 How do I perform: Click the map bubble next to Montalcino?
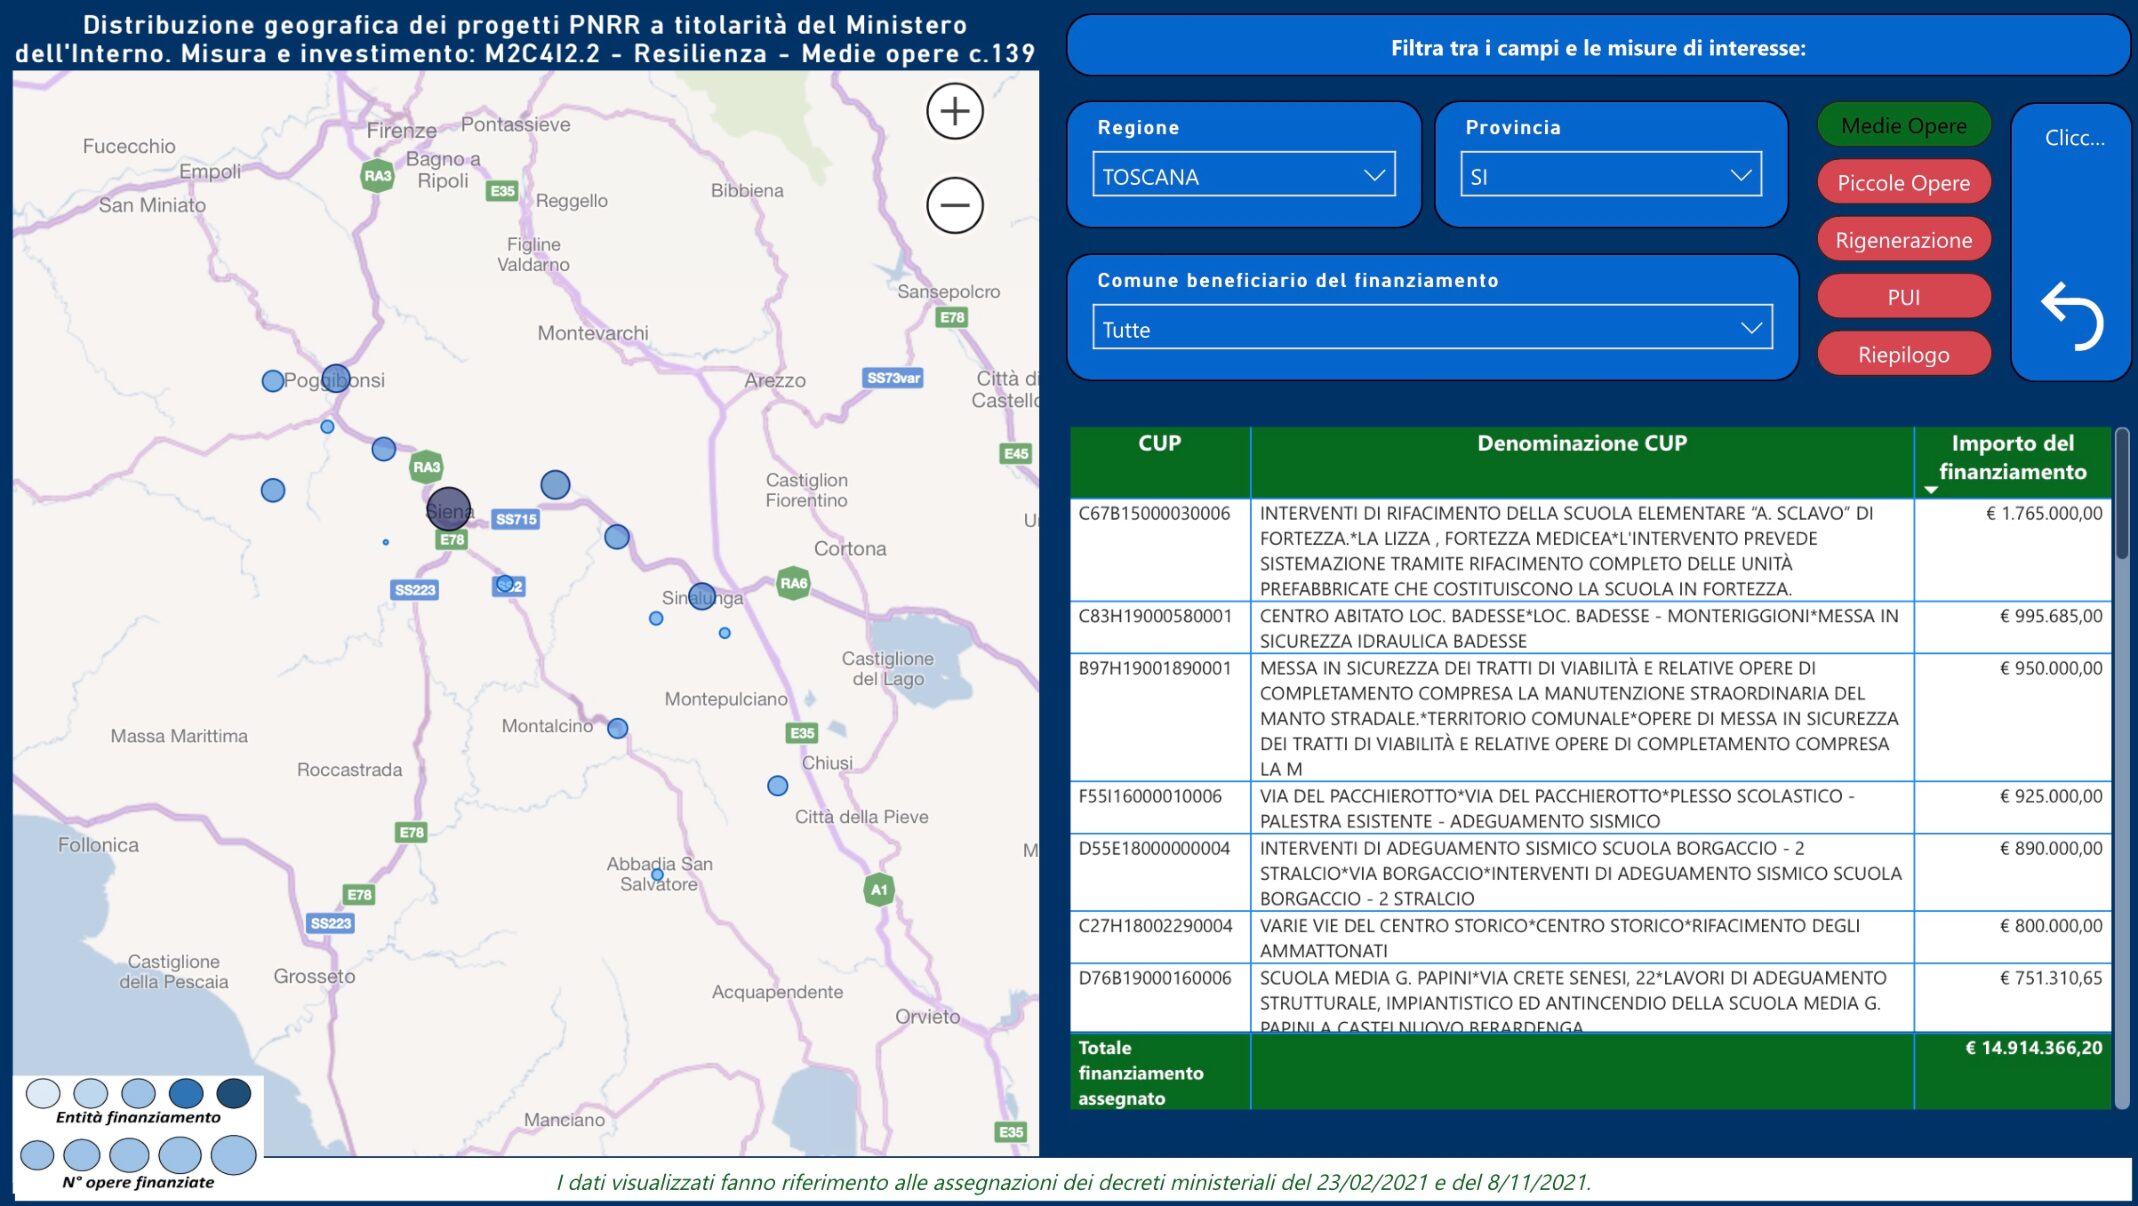(618, 728)
